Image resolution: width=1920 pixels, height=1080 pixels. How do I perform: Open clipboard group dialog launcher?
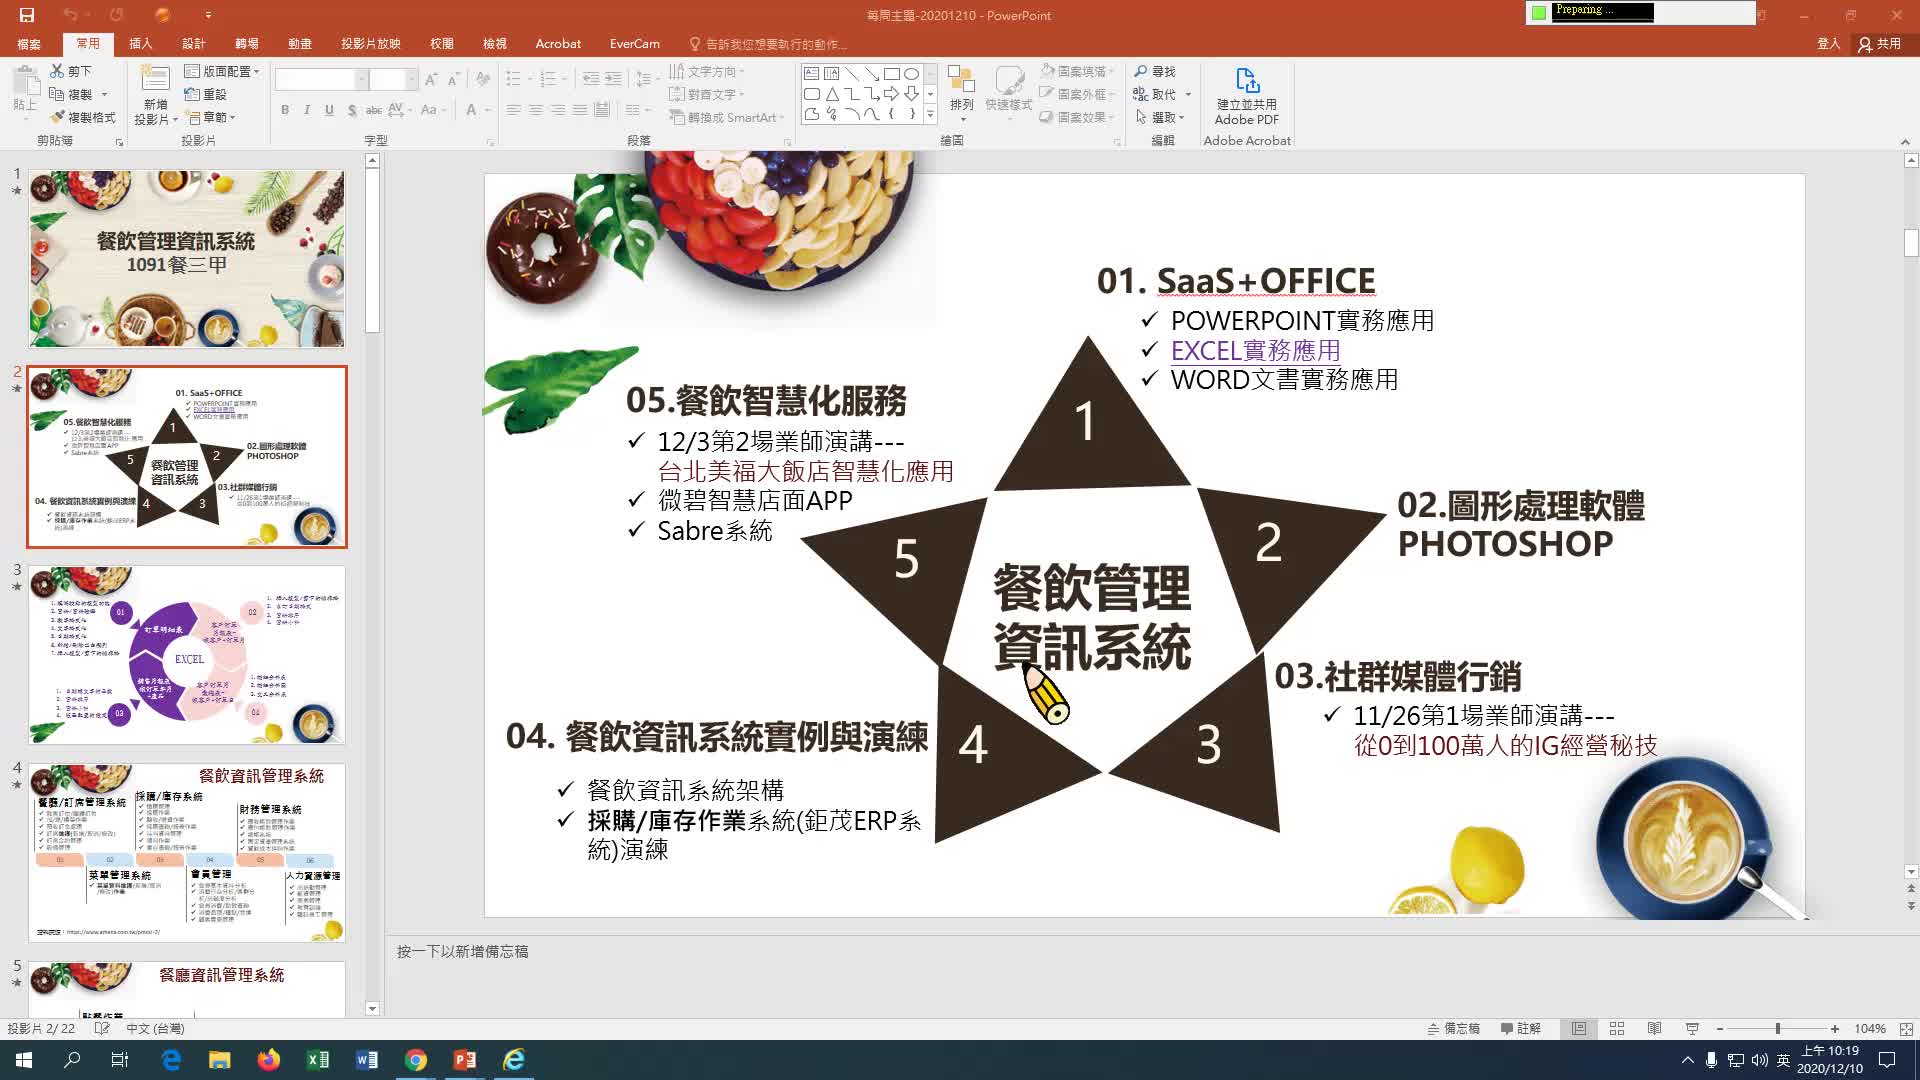[x=119, y=143]
